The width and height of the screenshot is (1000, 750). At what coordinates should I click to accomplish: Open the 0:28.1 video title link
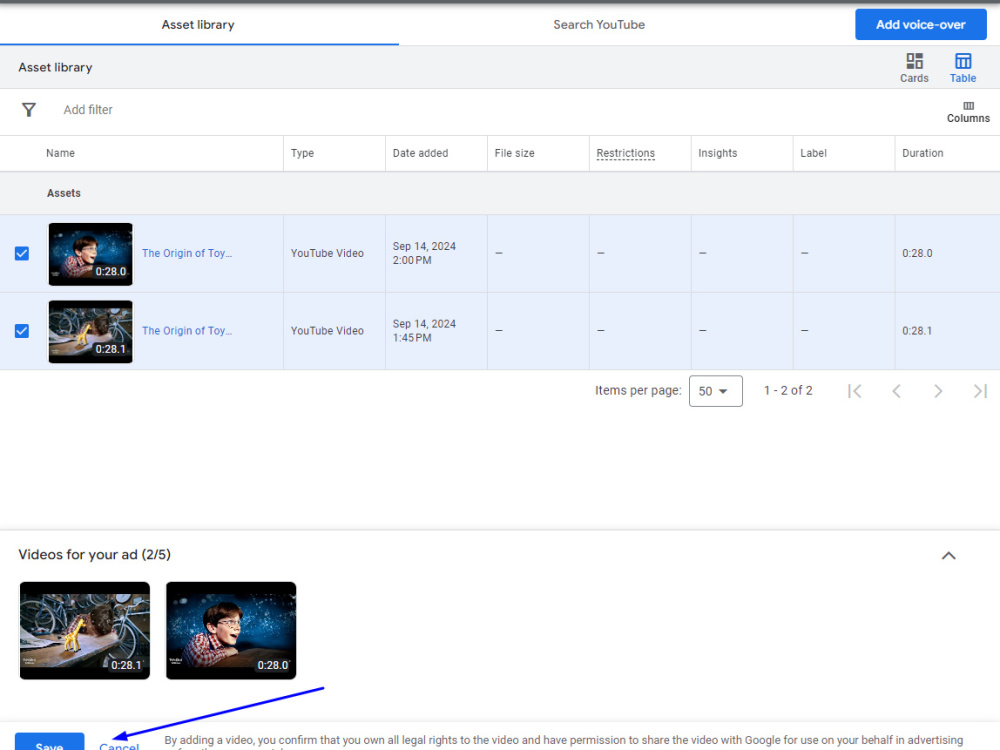tap(187, 331)
